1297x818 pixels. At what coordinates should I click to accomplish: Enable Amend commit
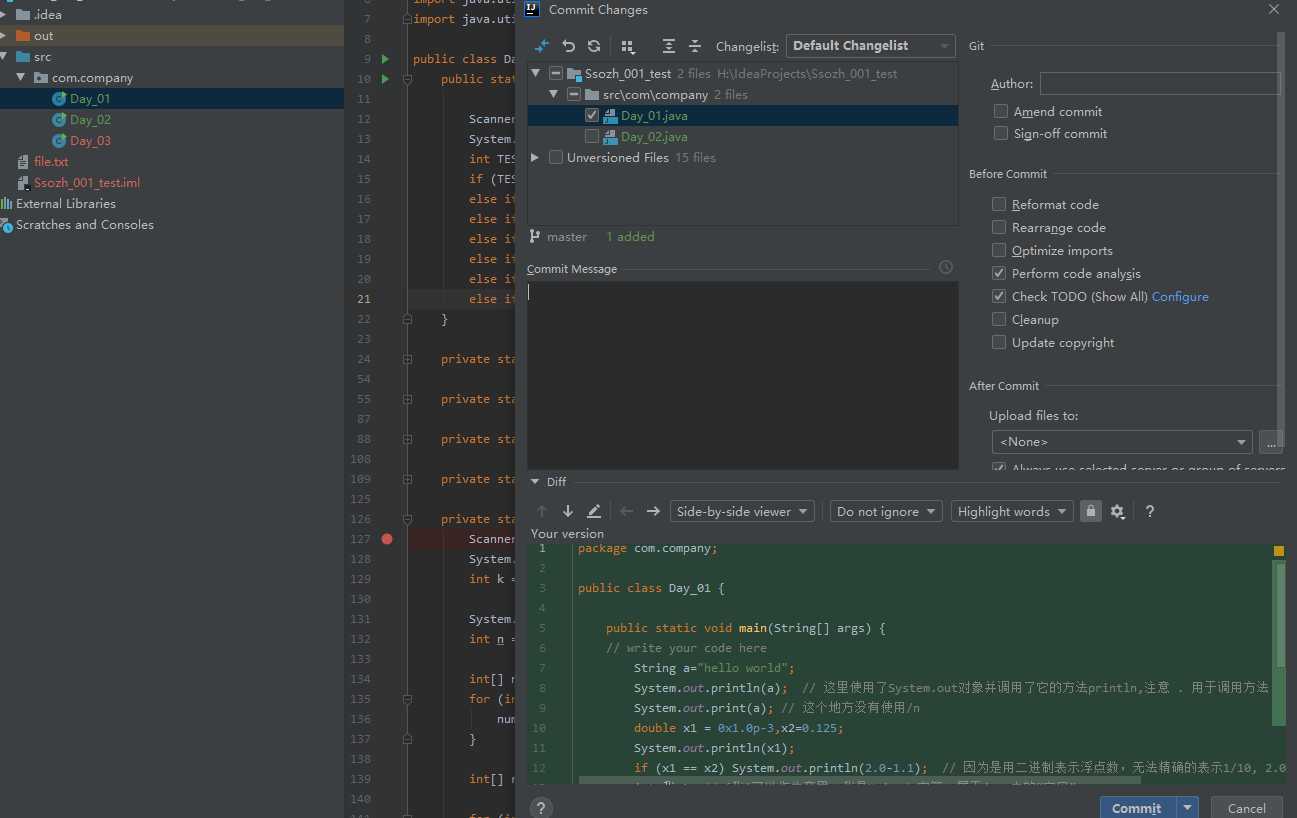pyautogui.click(x=1000, y=111)
